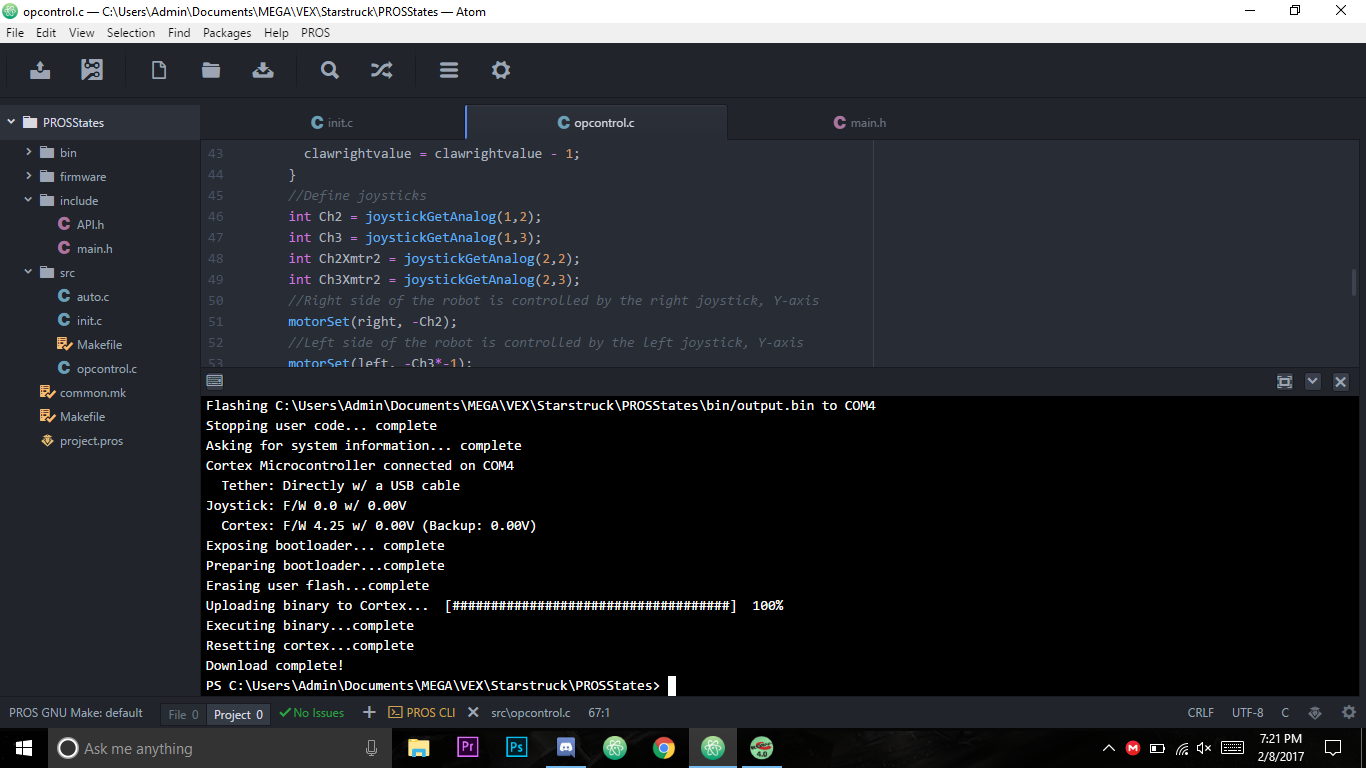
Task: Open the Packages menu
Action: tap(227, 32)
